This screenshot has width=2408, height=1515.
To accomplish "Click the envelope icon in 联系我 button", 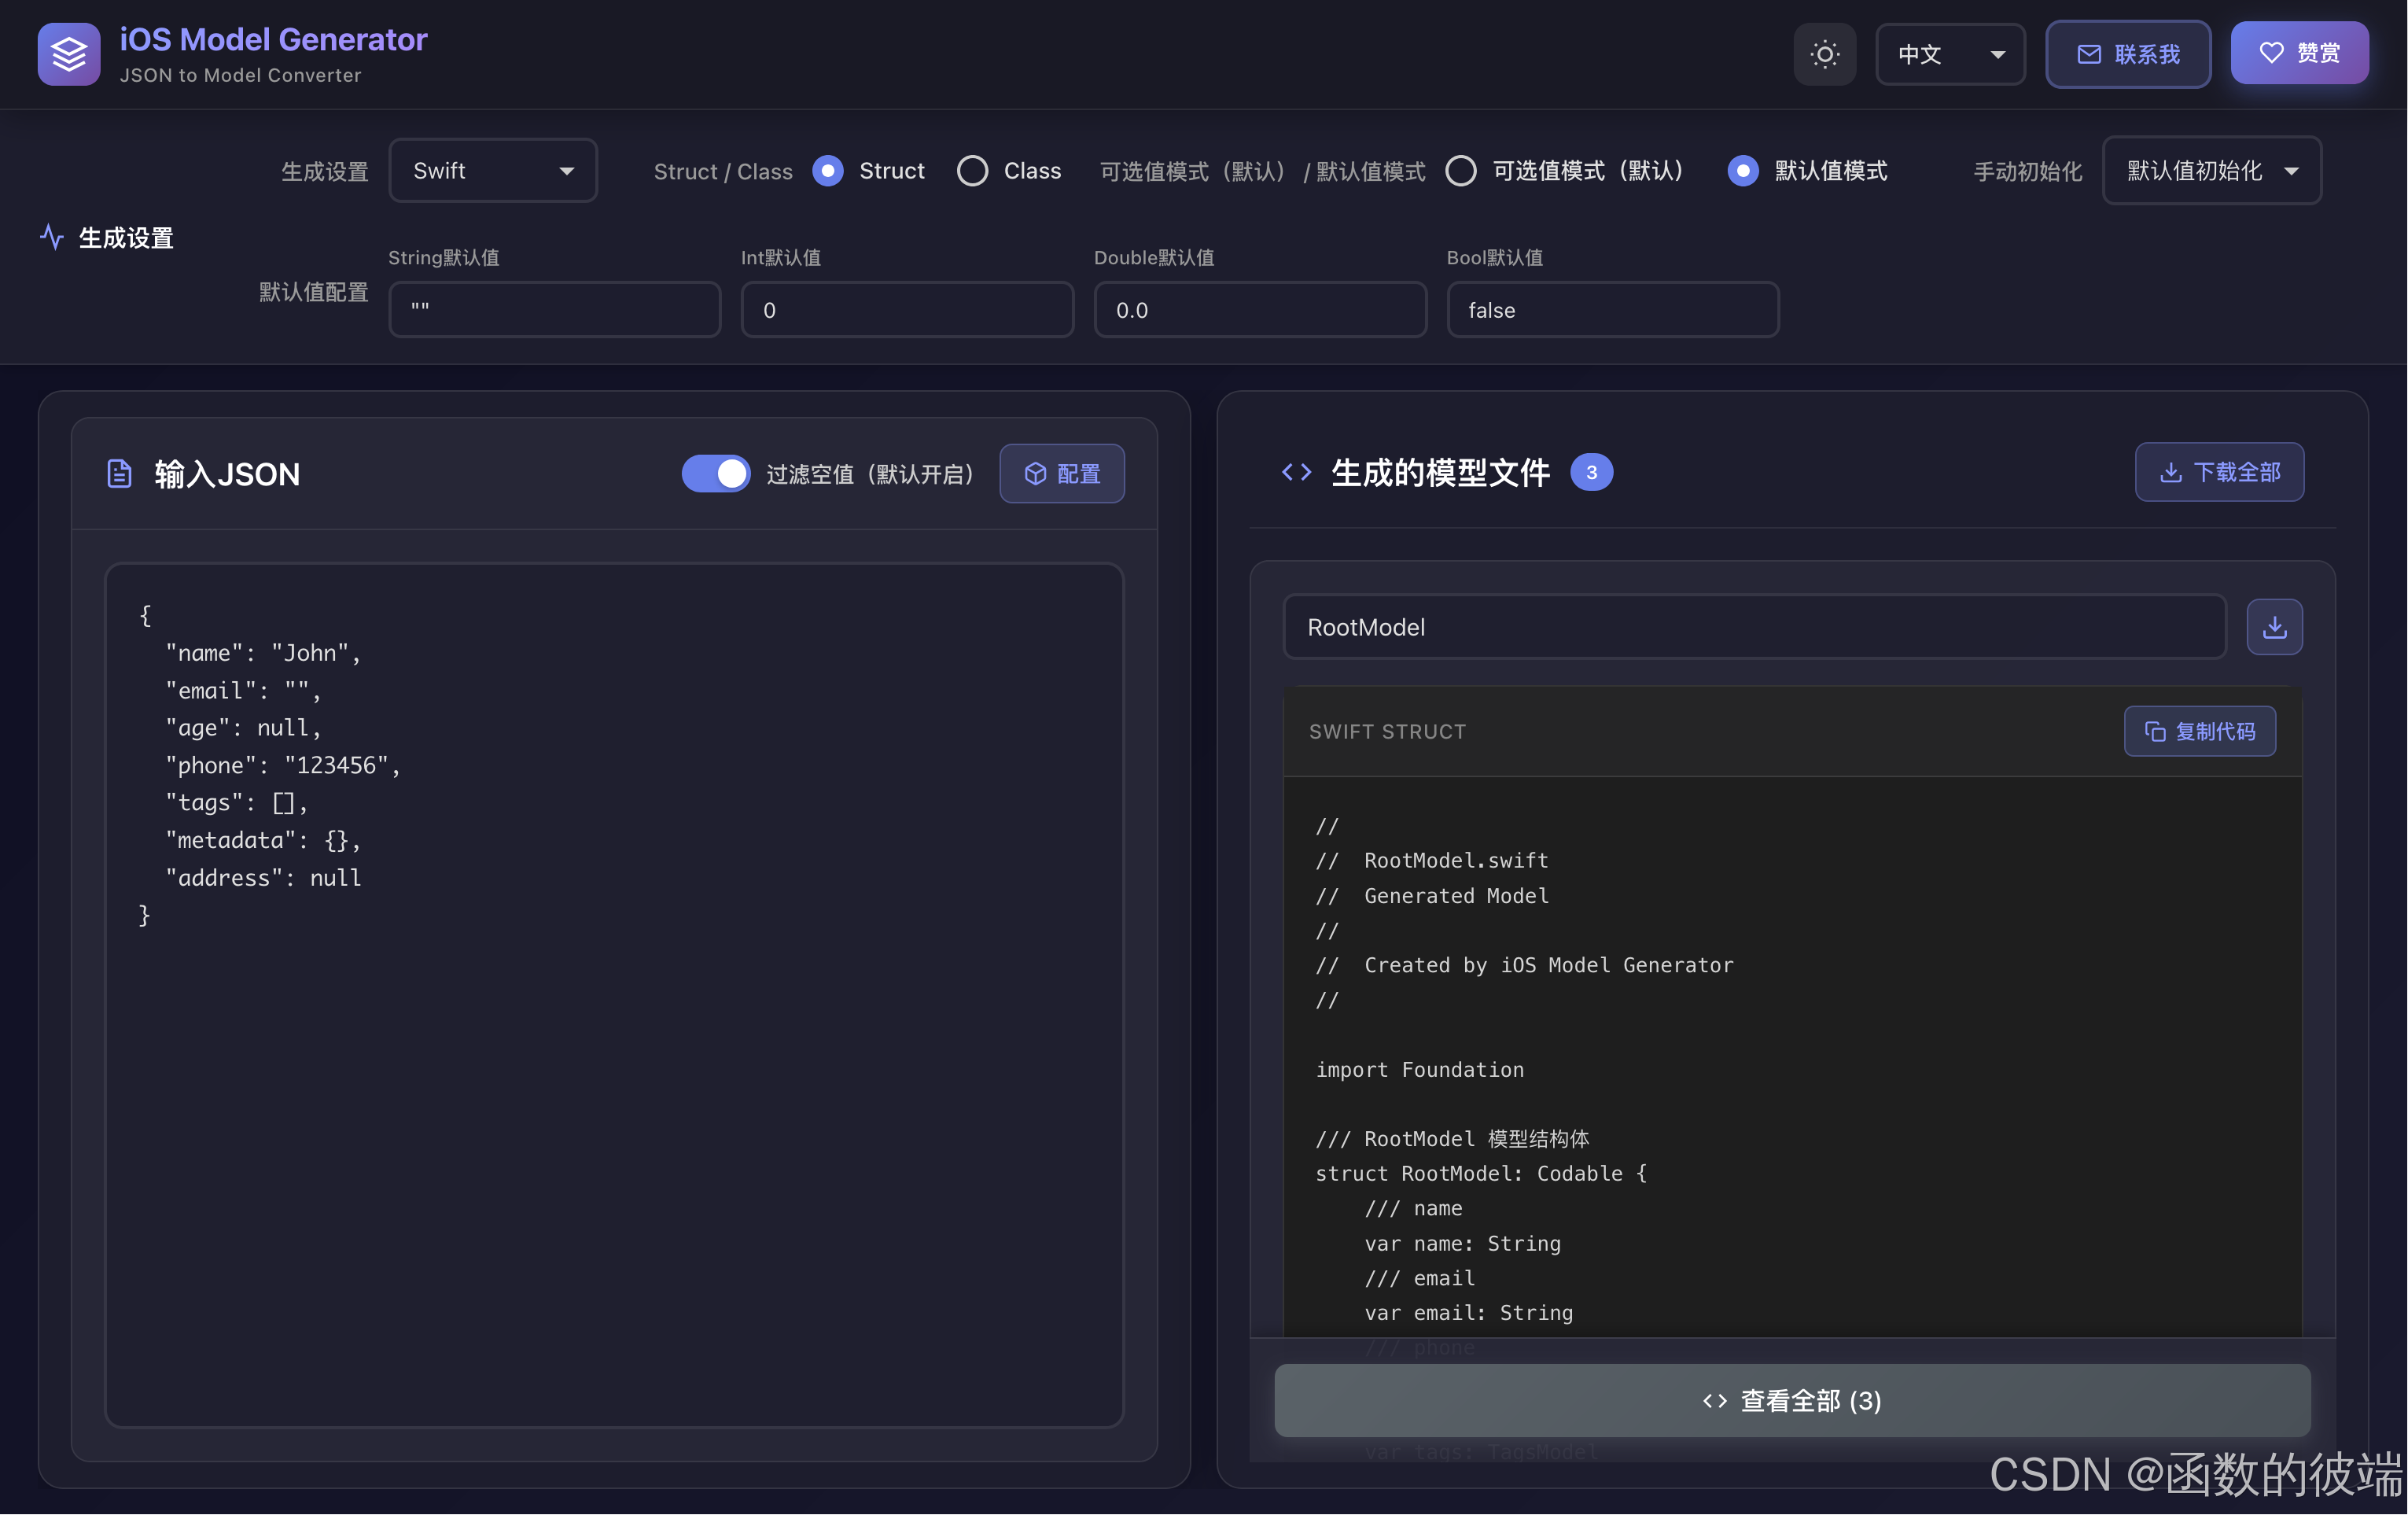I will pyautogui.click(x=2089, y=55).
